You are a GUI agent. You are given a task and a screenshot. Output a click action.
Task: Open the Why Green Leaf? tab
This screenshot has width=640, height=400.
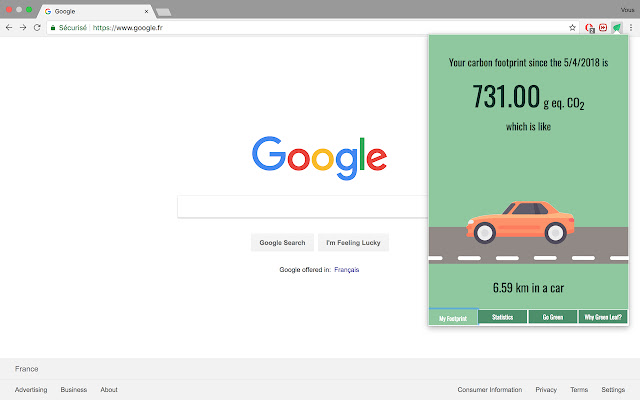point(603,317)
